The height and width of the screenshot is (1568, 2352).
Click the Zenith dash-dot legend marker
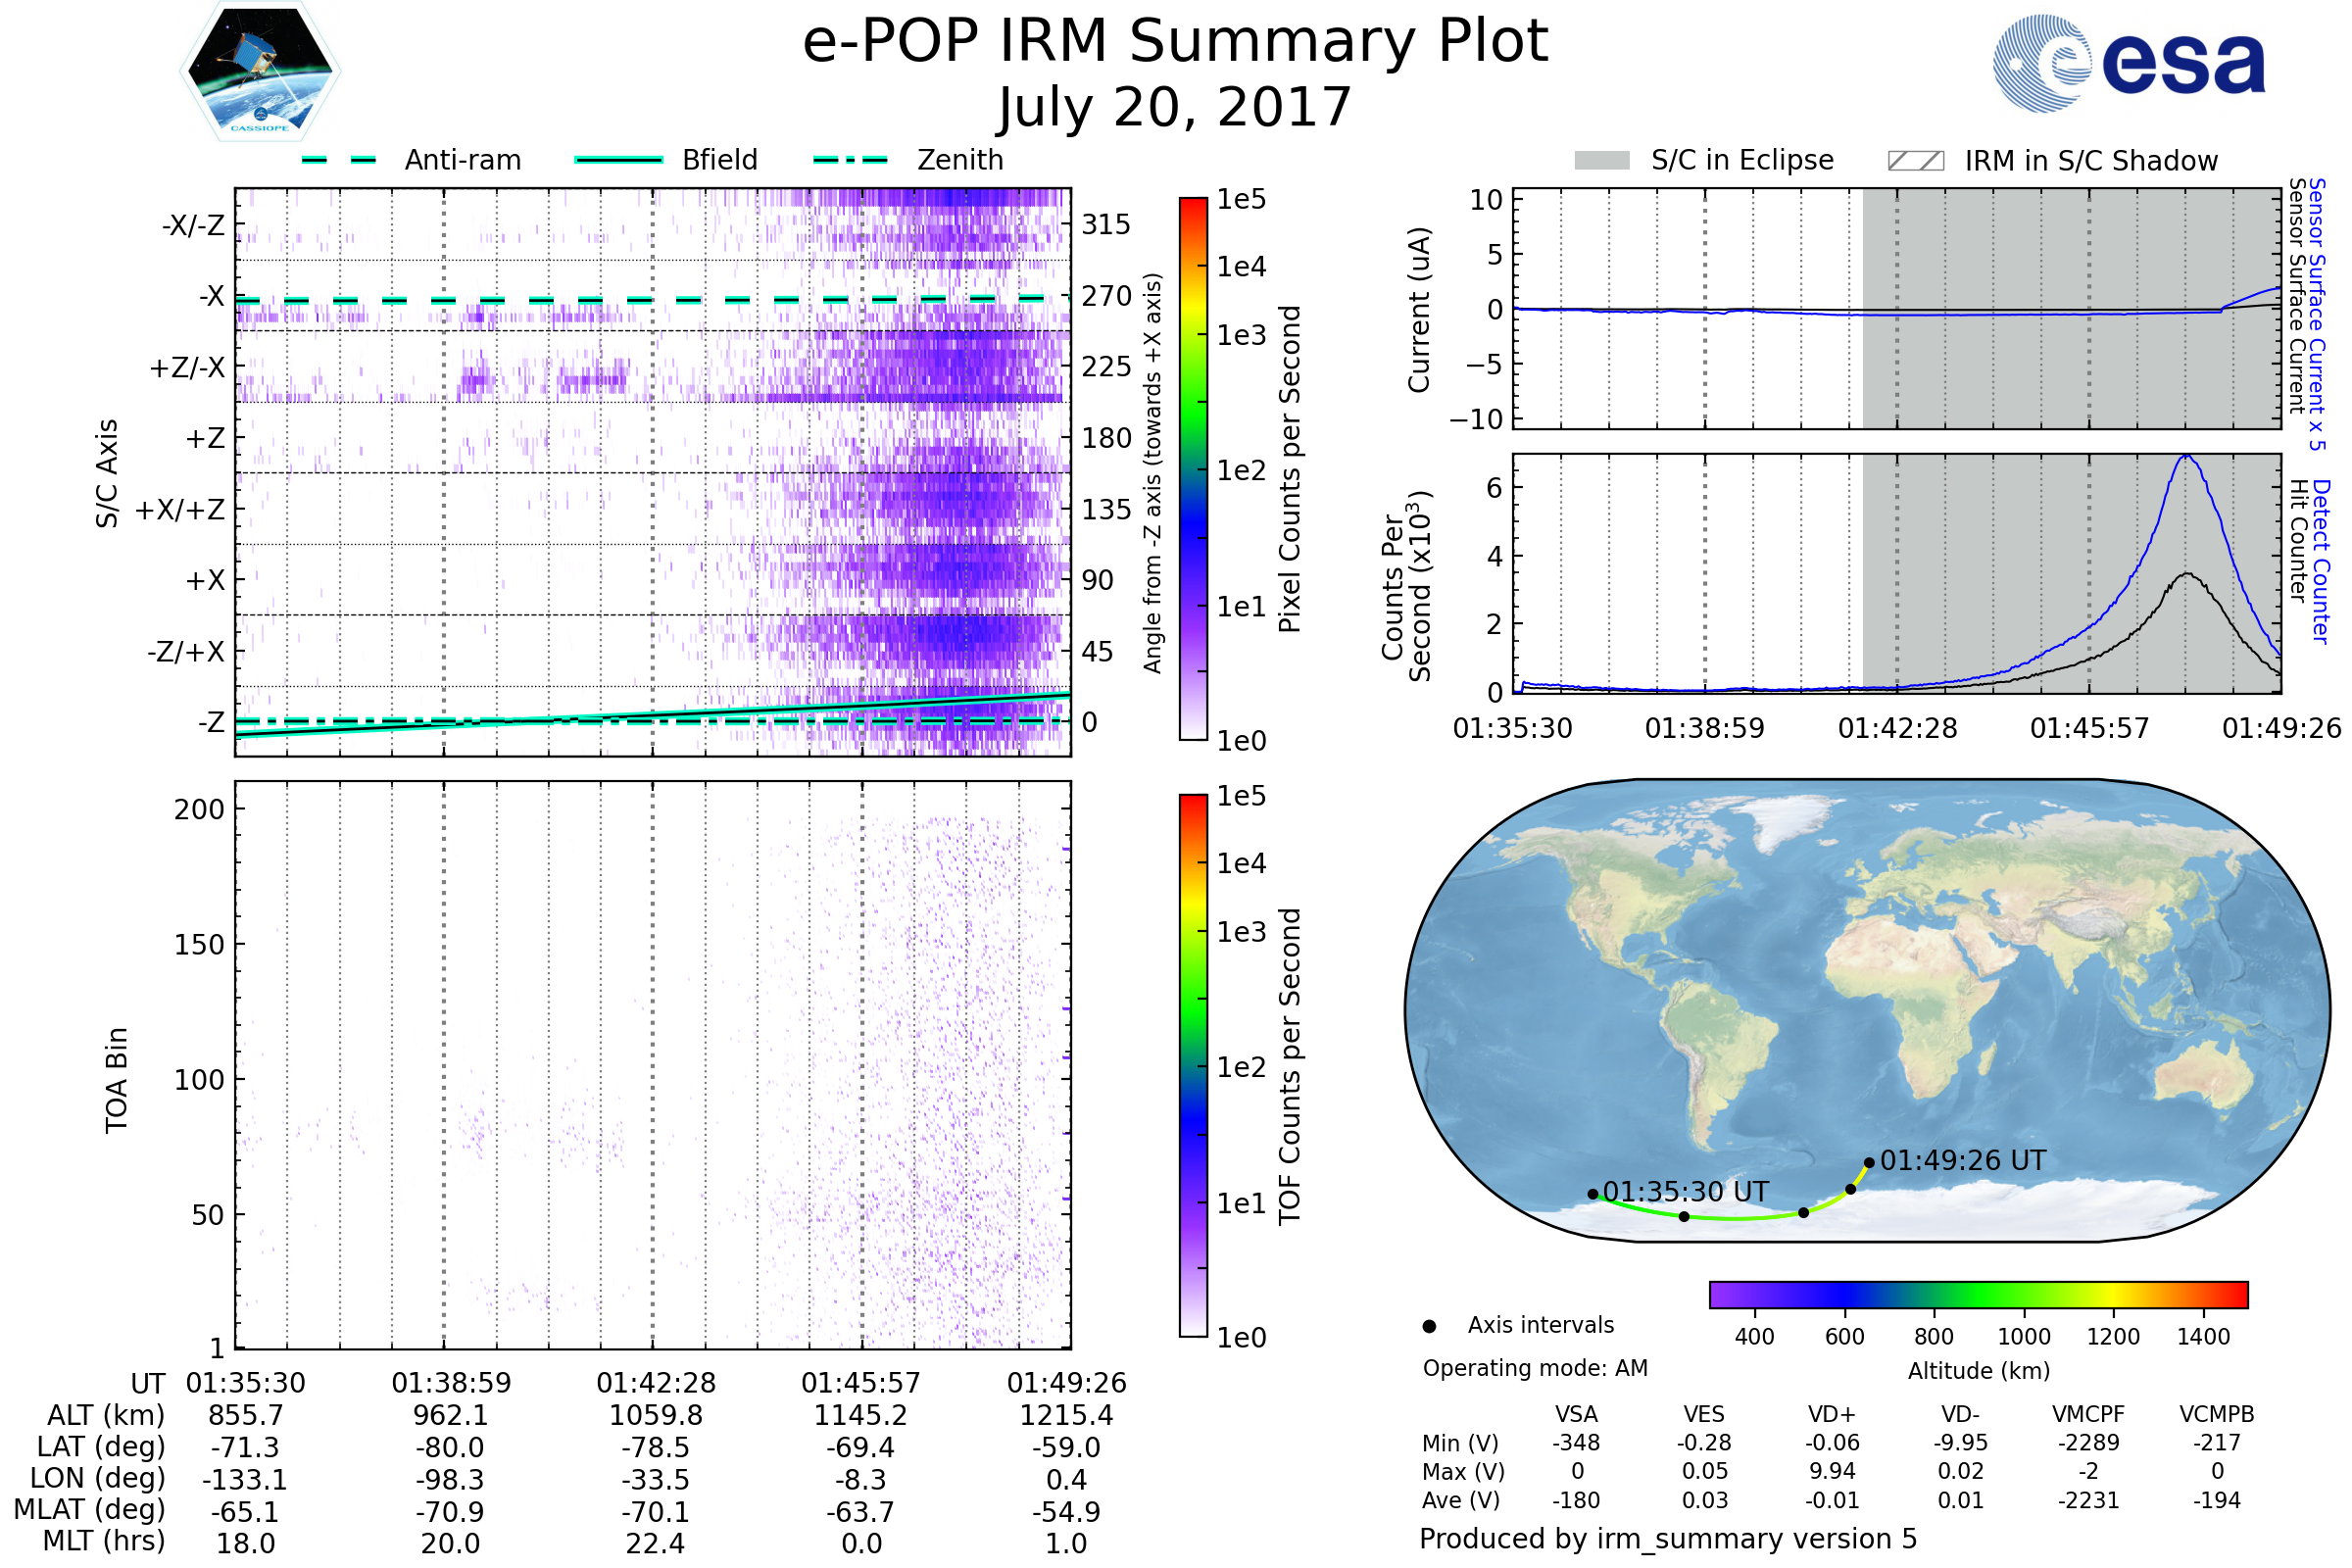pos(850,160)
